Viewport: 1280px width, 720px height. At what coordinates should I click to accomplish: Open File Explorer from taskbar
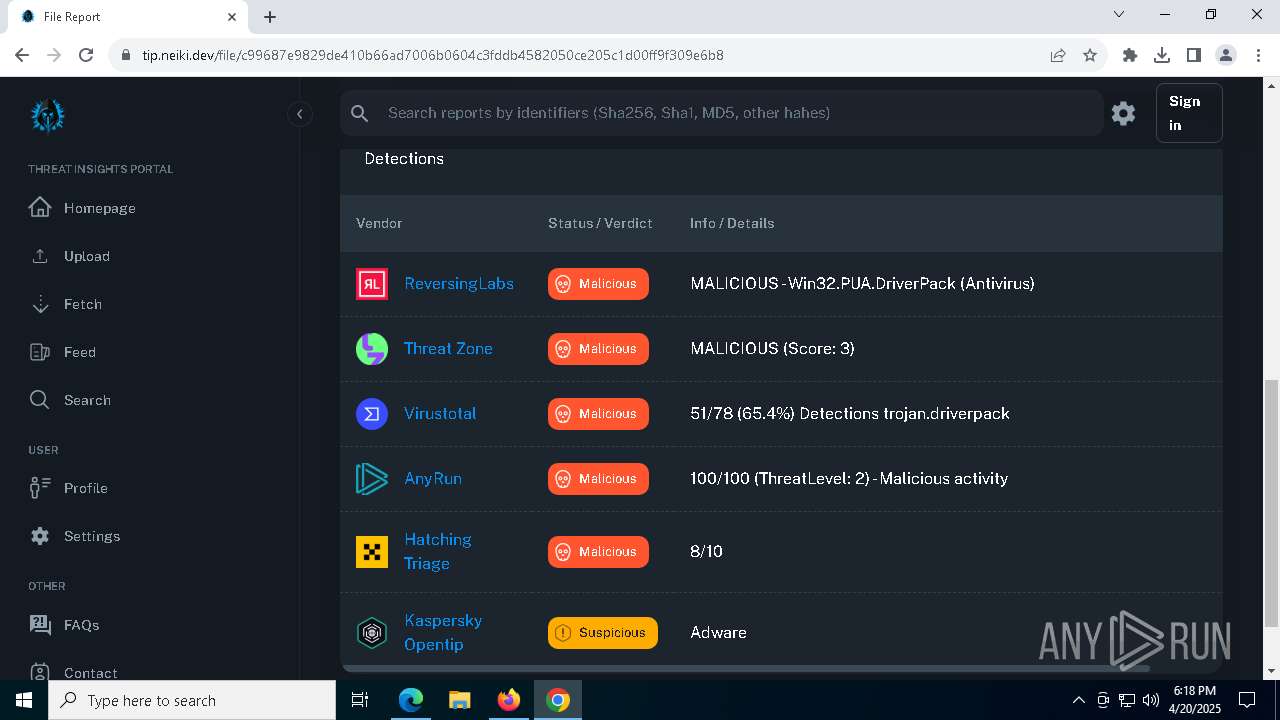[x=460, y=700]
